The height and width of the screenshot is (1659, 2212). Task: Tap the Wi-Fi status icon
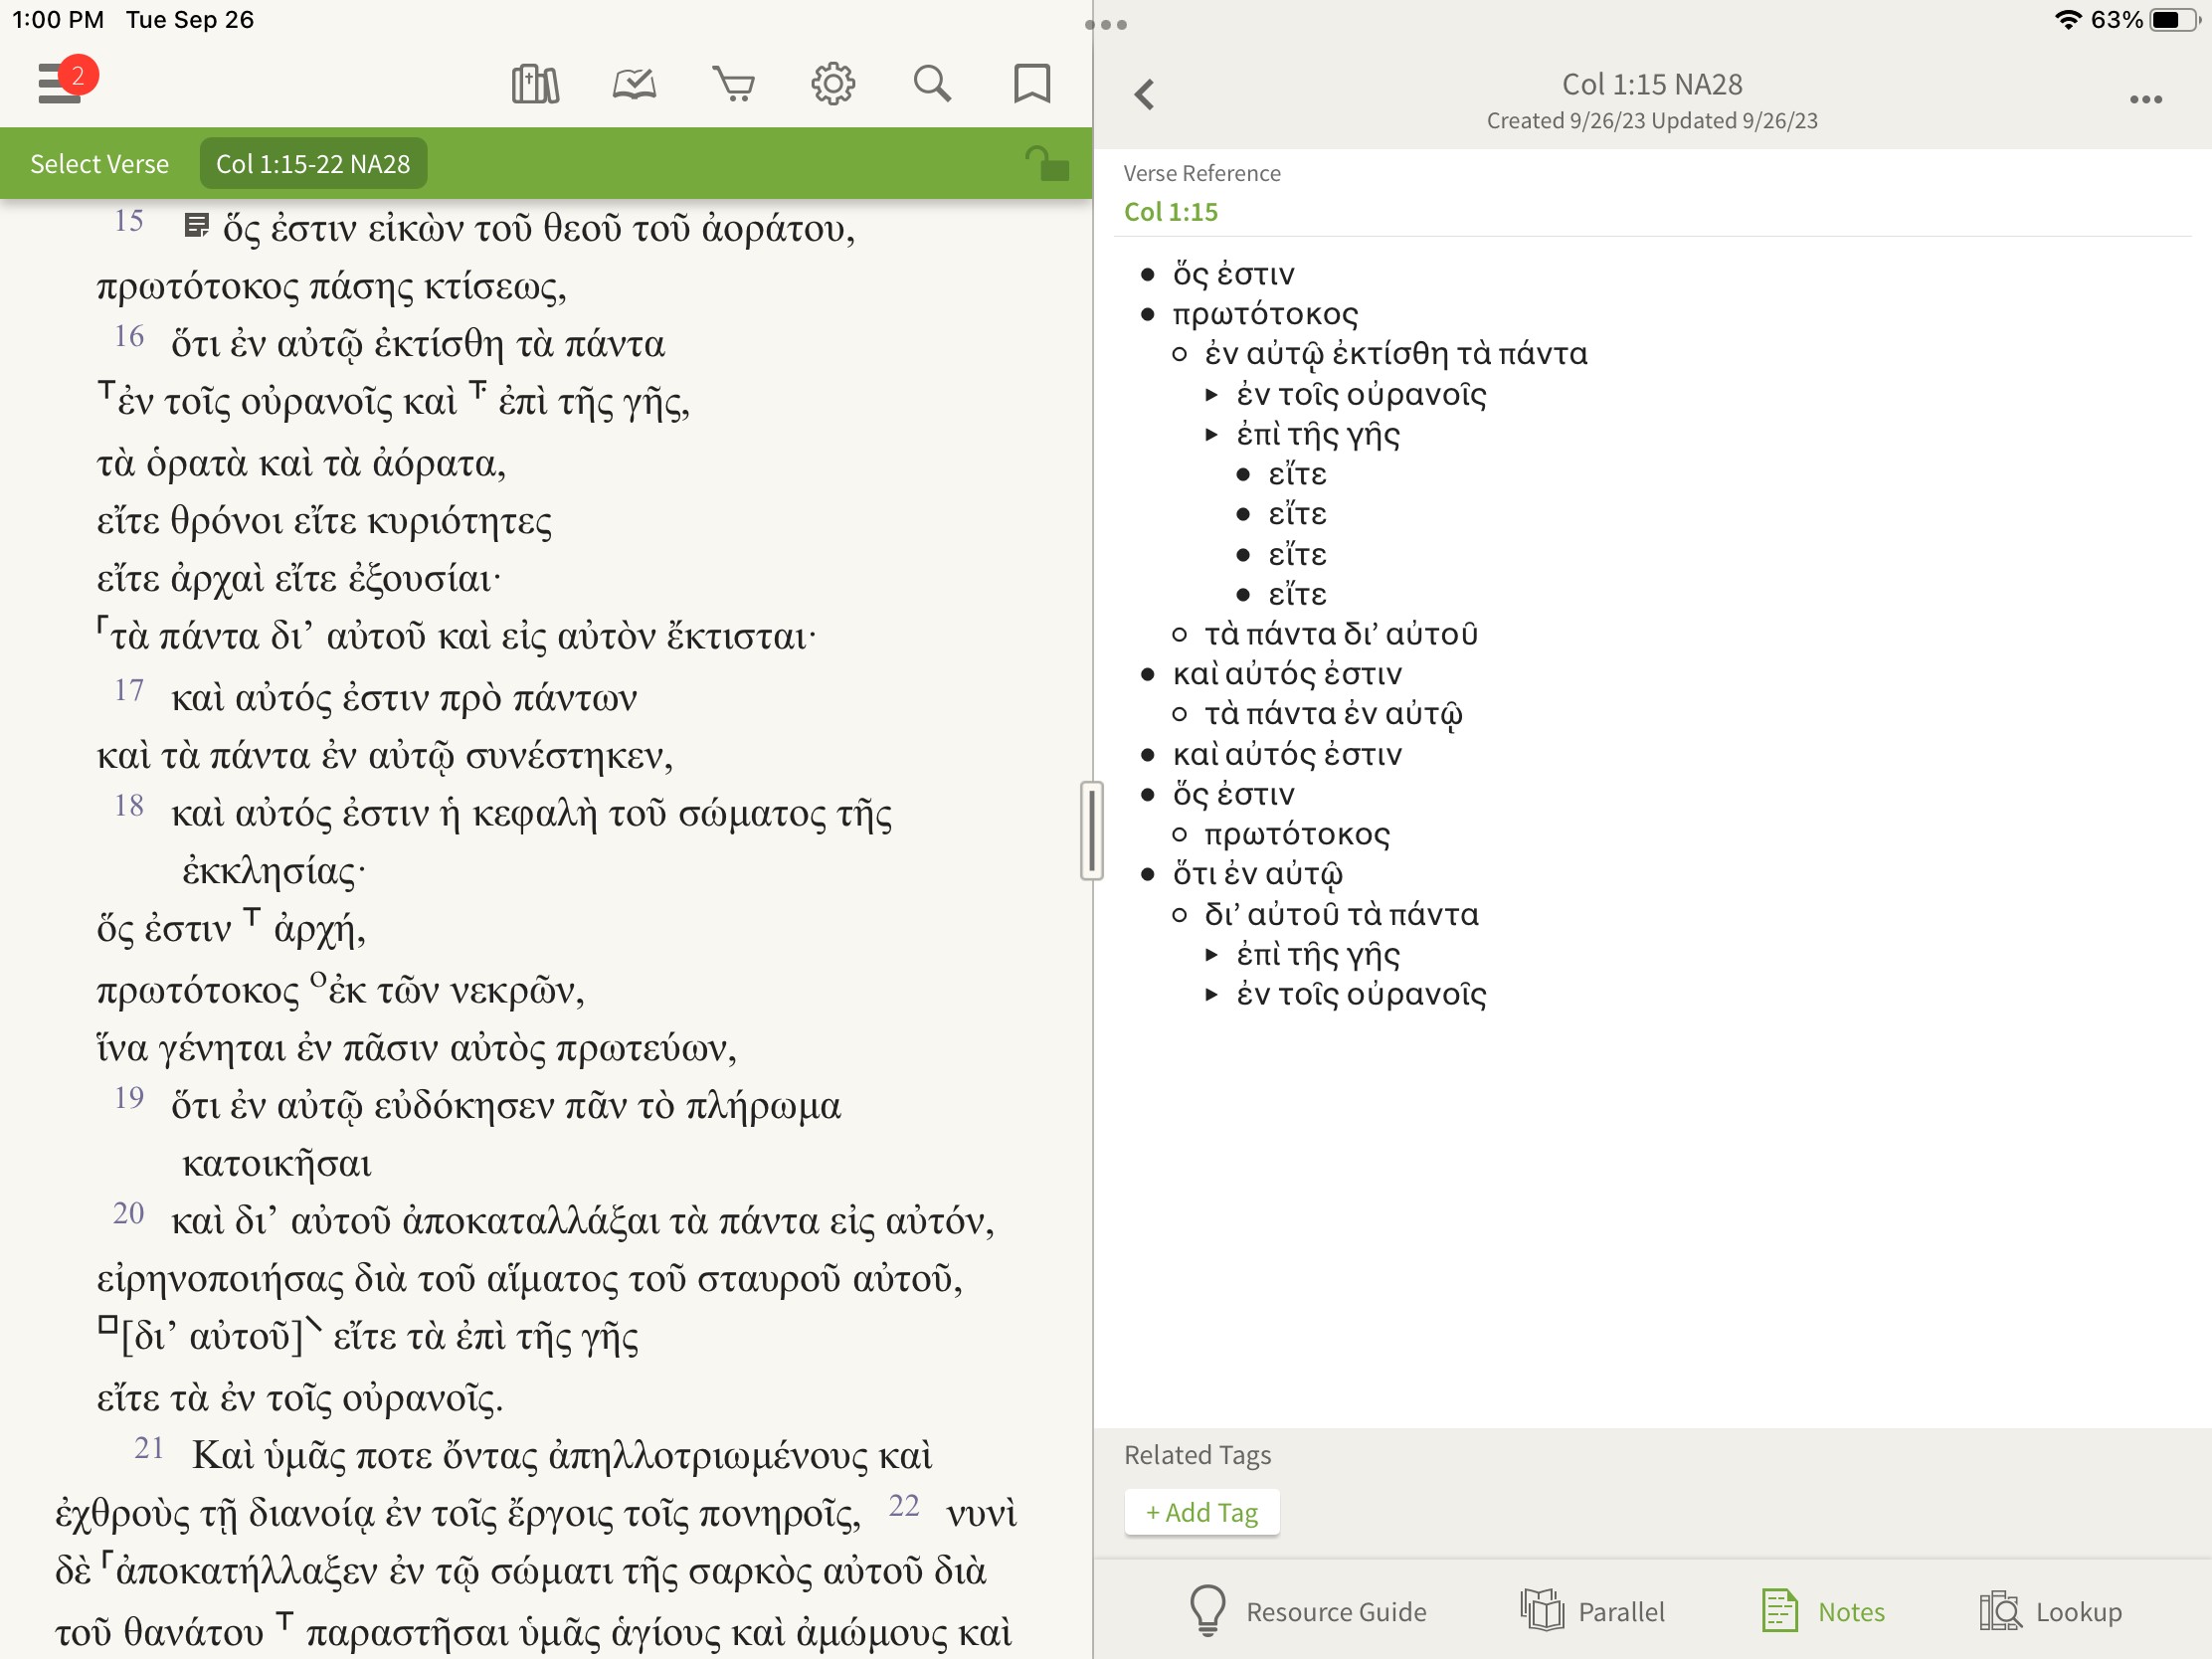pyautogui.click(x=2067, y=20)
